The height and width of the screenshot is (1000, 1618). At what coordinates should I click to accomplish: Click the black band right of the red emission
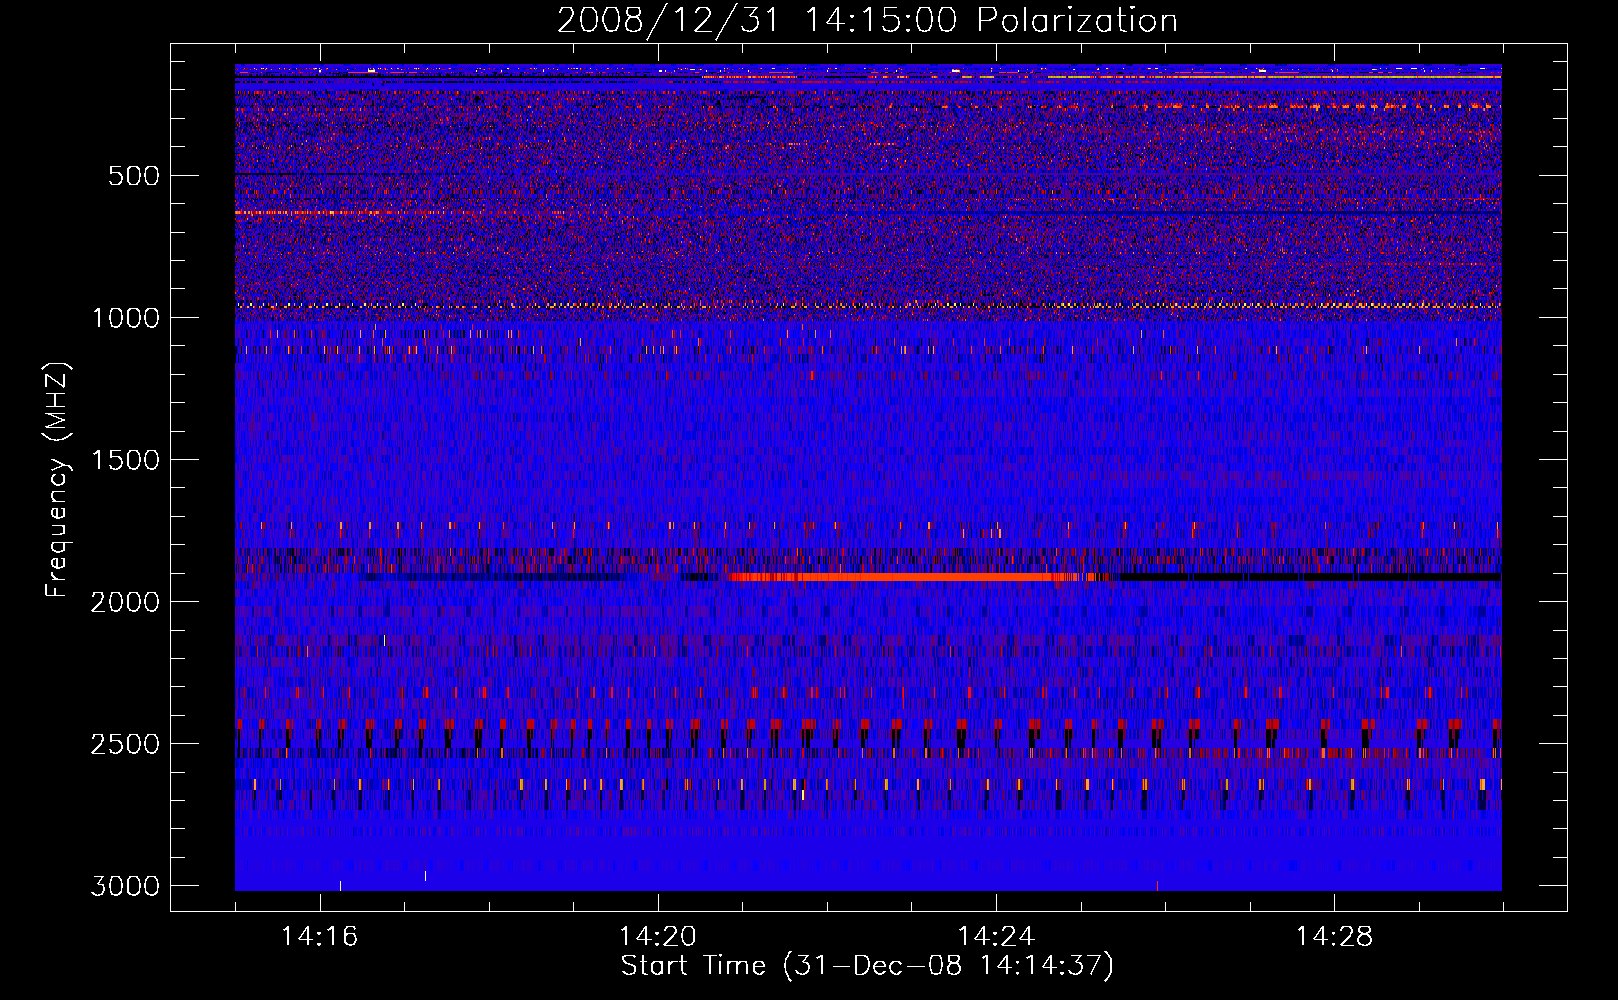pos(1310,577)
